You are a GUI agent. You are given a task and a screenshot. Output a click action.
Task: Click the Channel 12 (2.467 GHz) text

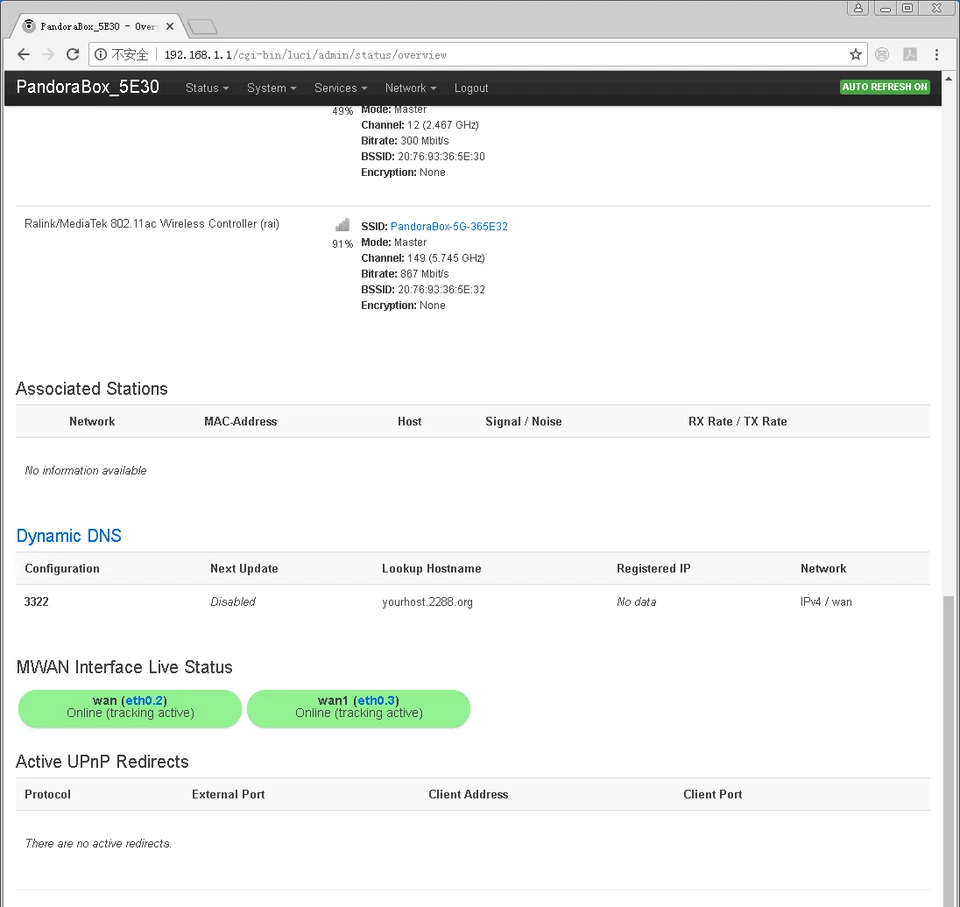point(420,125)
